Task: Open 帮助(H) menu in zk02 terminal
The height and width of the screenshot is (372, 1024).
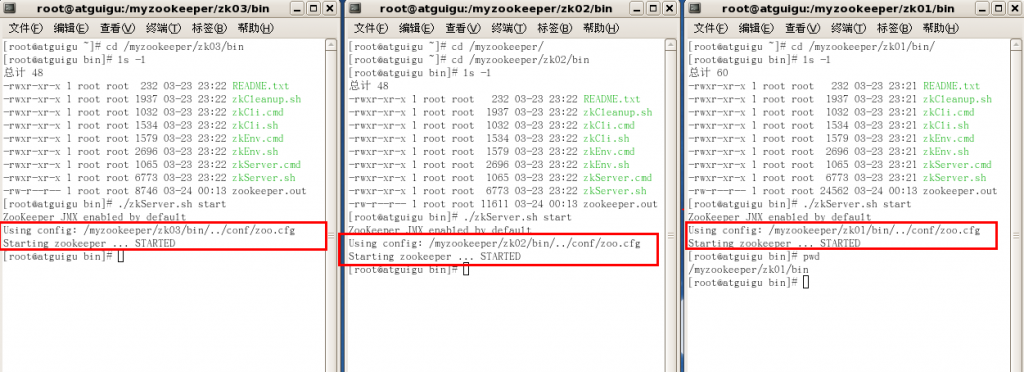Action: (x=601, y=29)
